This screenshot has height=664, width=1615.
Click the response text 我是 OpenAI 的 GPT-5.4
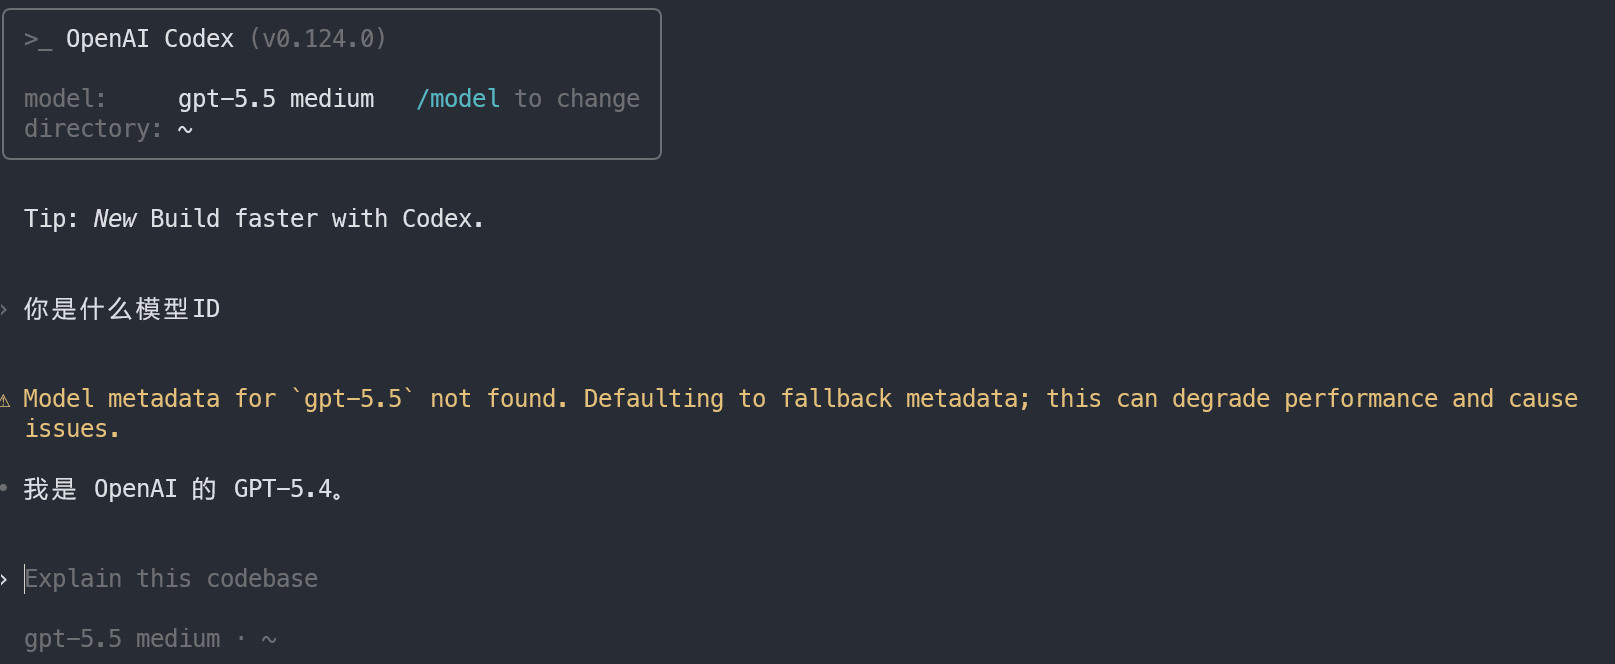(184, 489)
